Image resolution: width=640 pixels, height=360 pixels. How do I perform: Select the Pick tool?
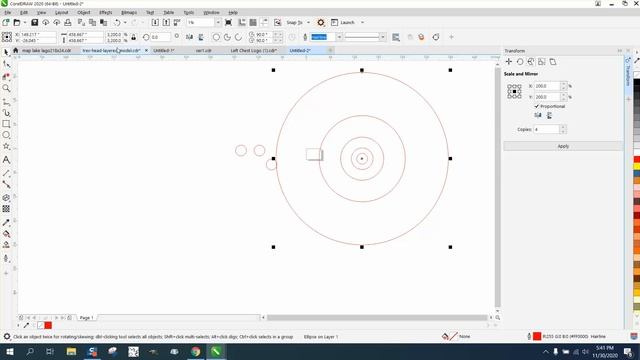coord(6,52)
